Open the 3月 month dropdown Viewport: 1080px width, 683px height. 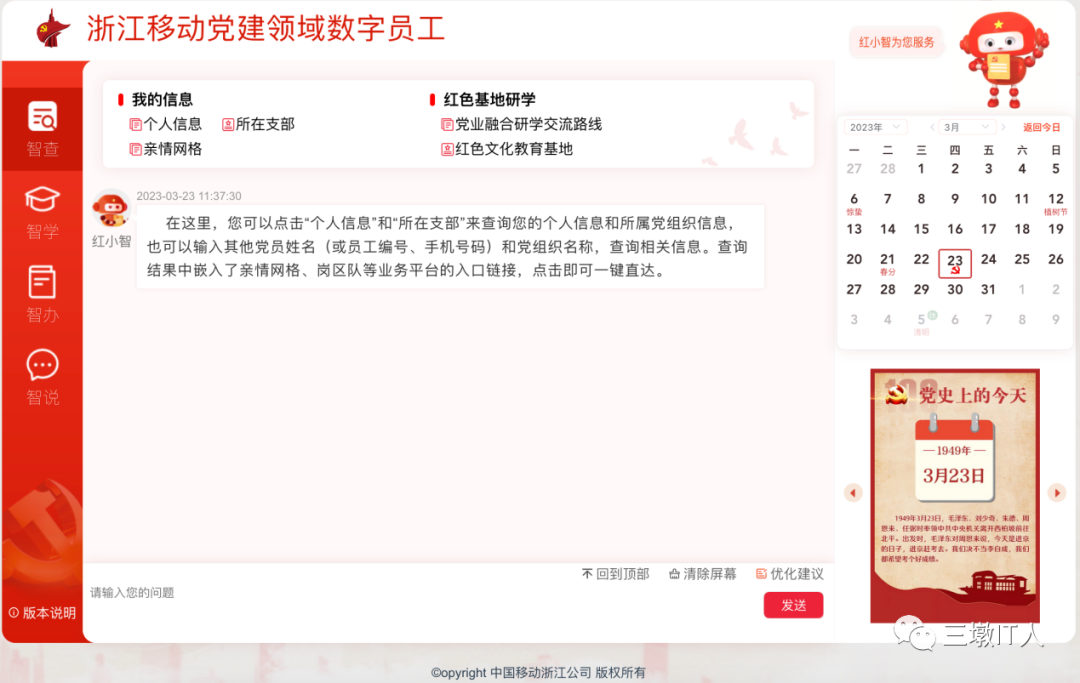point(967,127)
